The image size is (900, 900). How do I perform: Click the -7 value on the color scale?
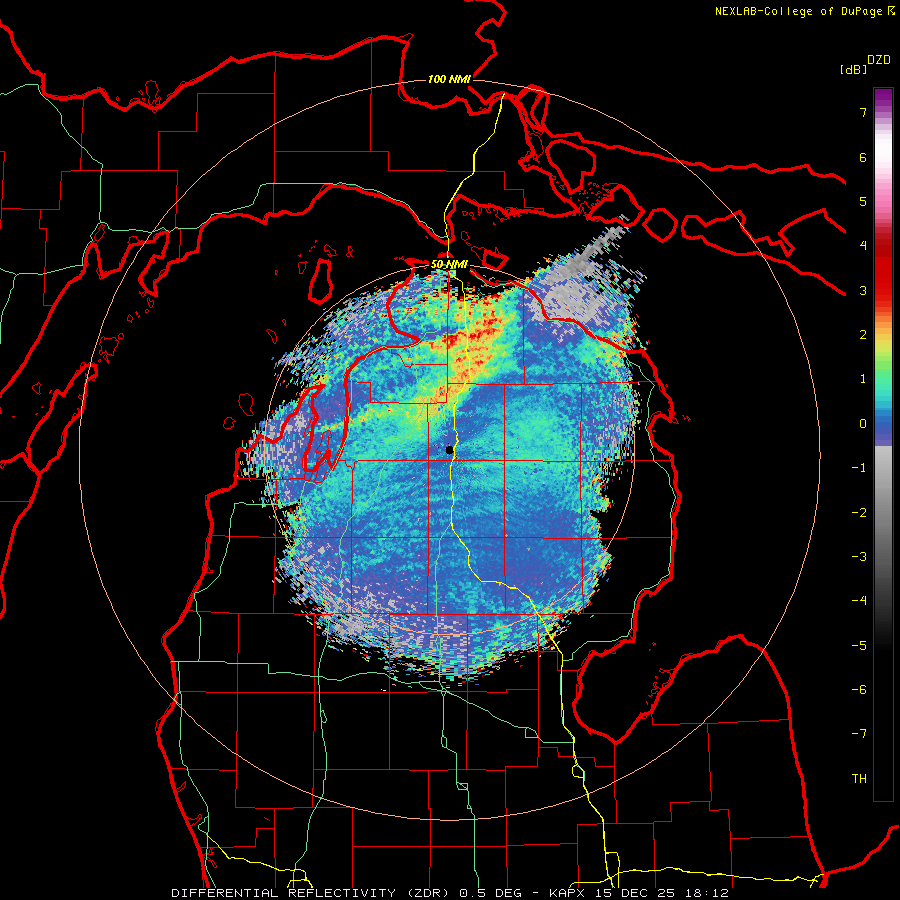coord(859,734)
